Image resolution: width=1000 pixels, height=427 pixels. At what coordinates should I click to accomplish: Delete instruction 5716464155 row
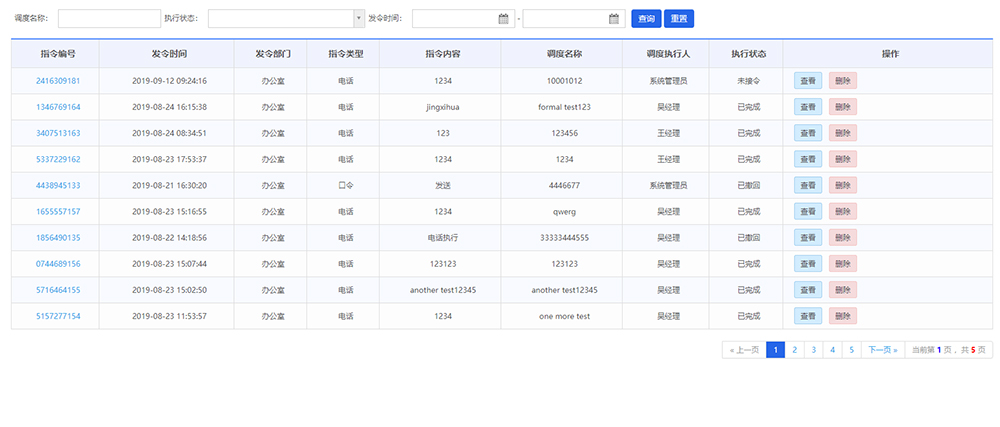(x=843, y=290)
